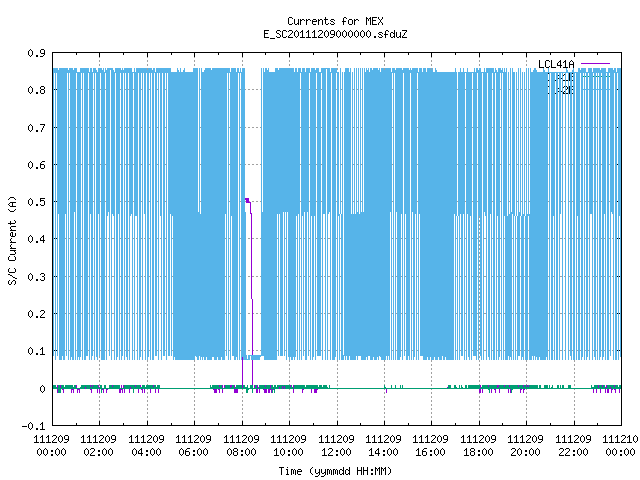
Task: Click the y-axis tick label '0.7'
Action: 37,128
